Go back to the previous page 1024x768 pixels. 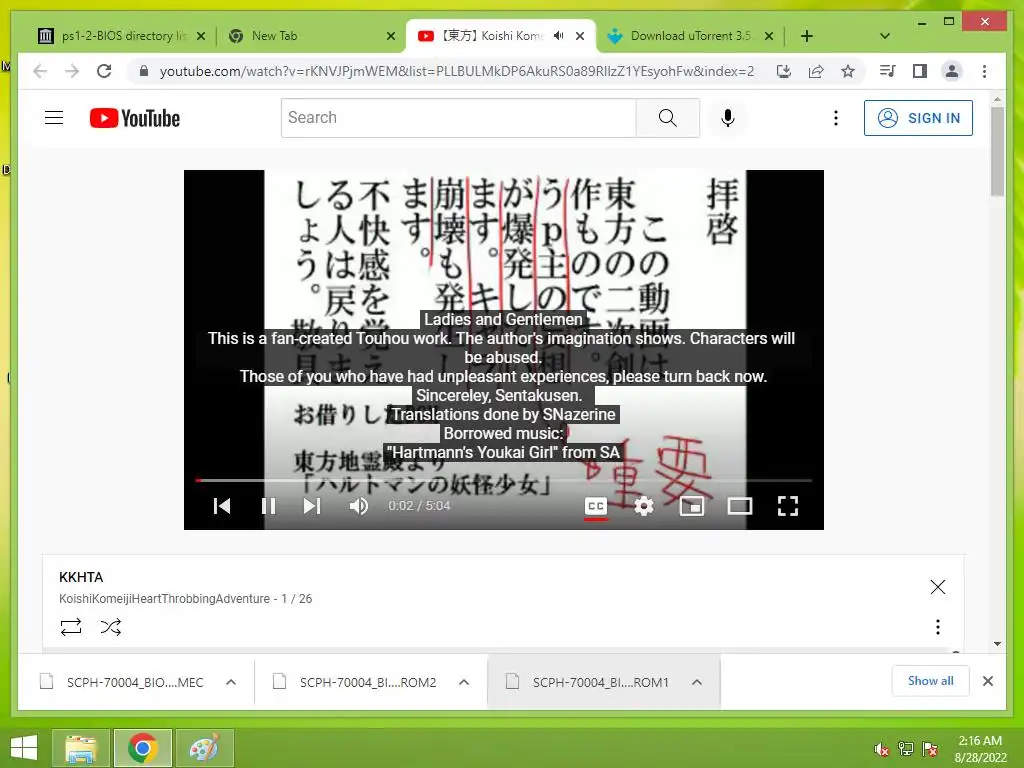(40, 71)
